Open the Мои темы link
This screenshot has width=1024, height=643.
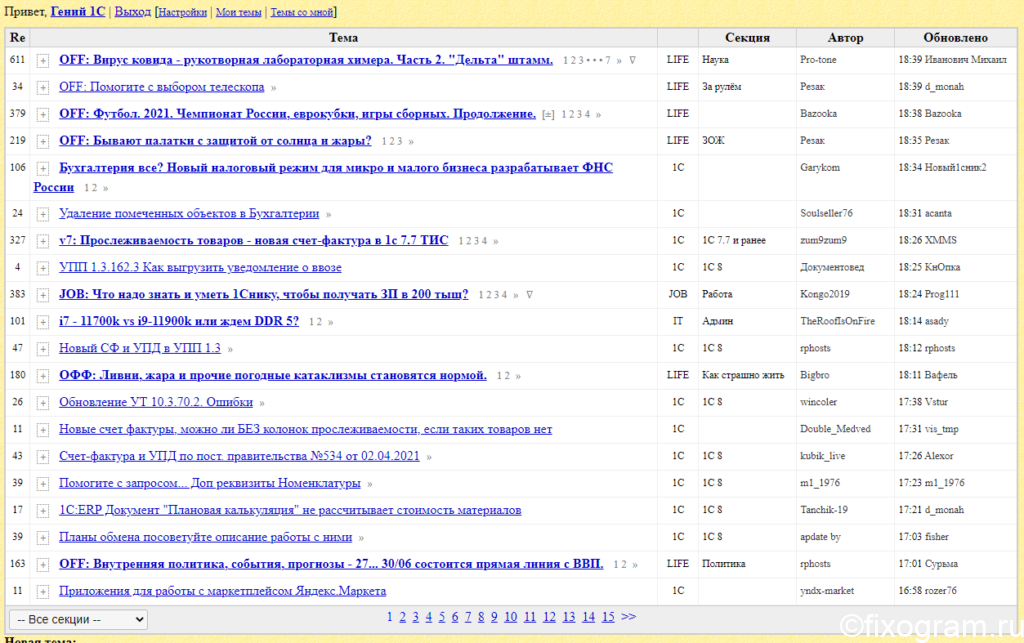point(238,12)
